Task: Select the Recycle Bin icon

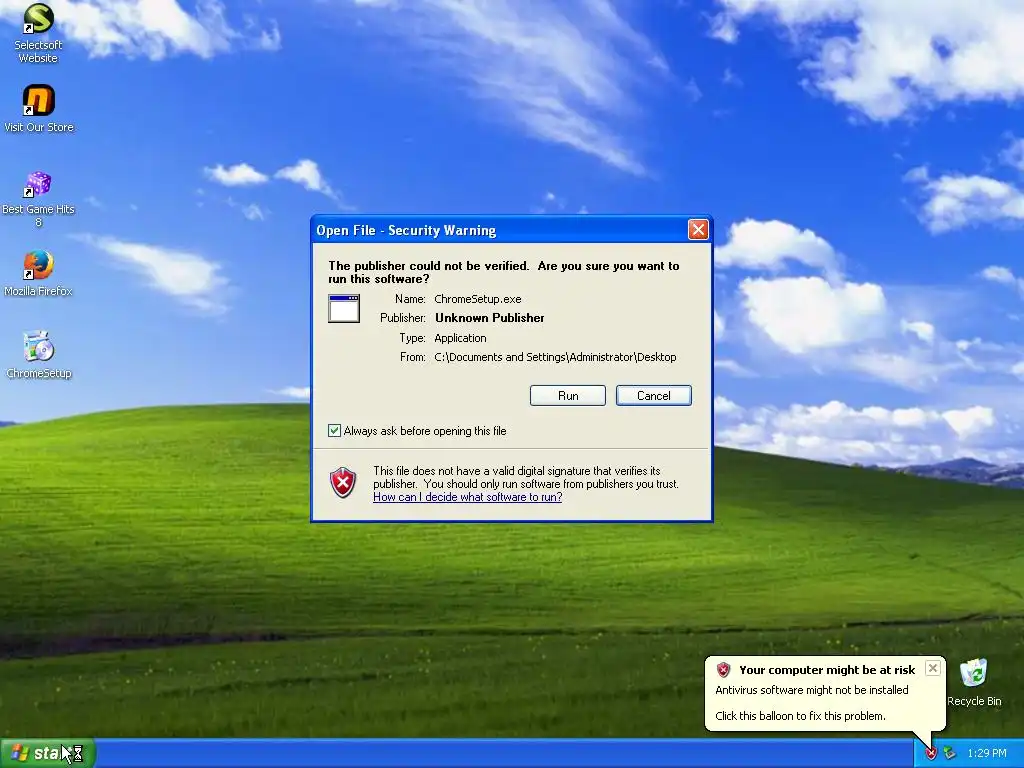Action: point(974,682)
